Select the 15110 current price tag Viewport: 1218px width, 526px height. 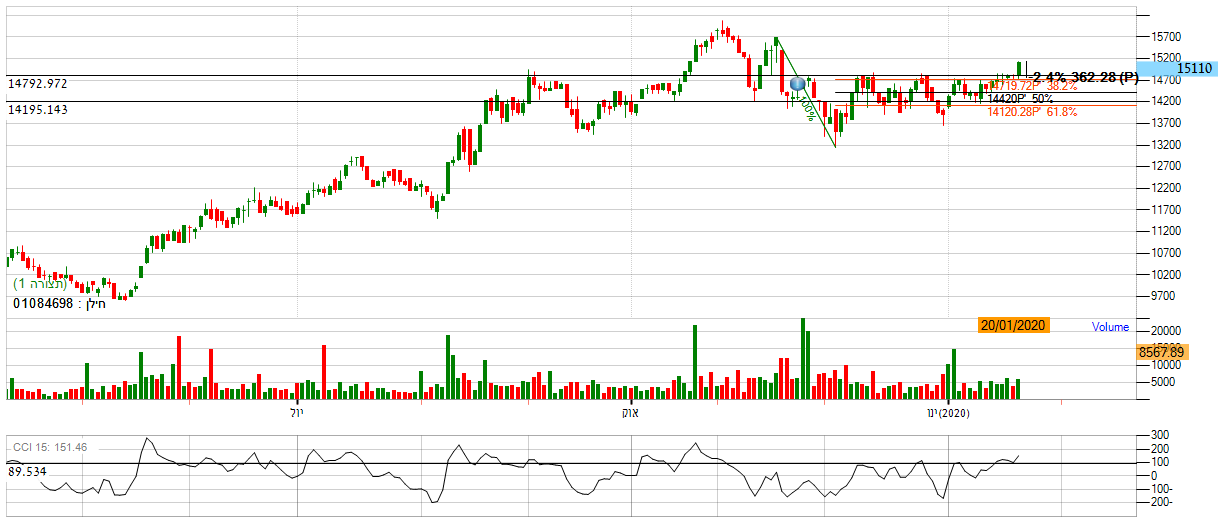1194,68
